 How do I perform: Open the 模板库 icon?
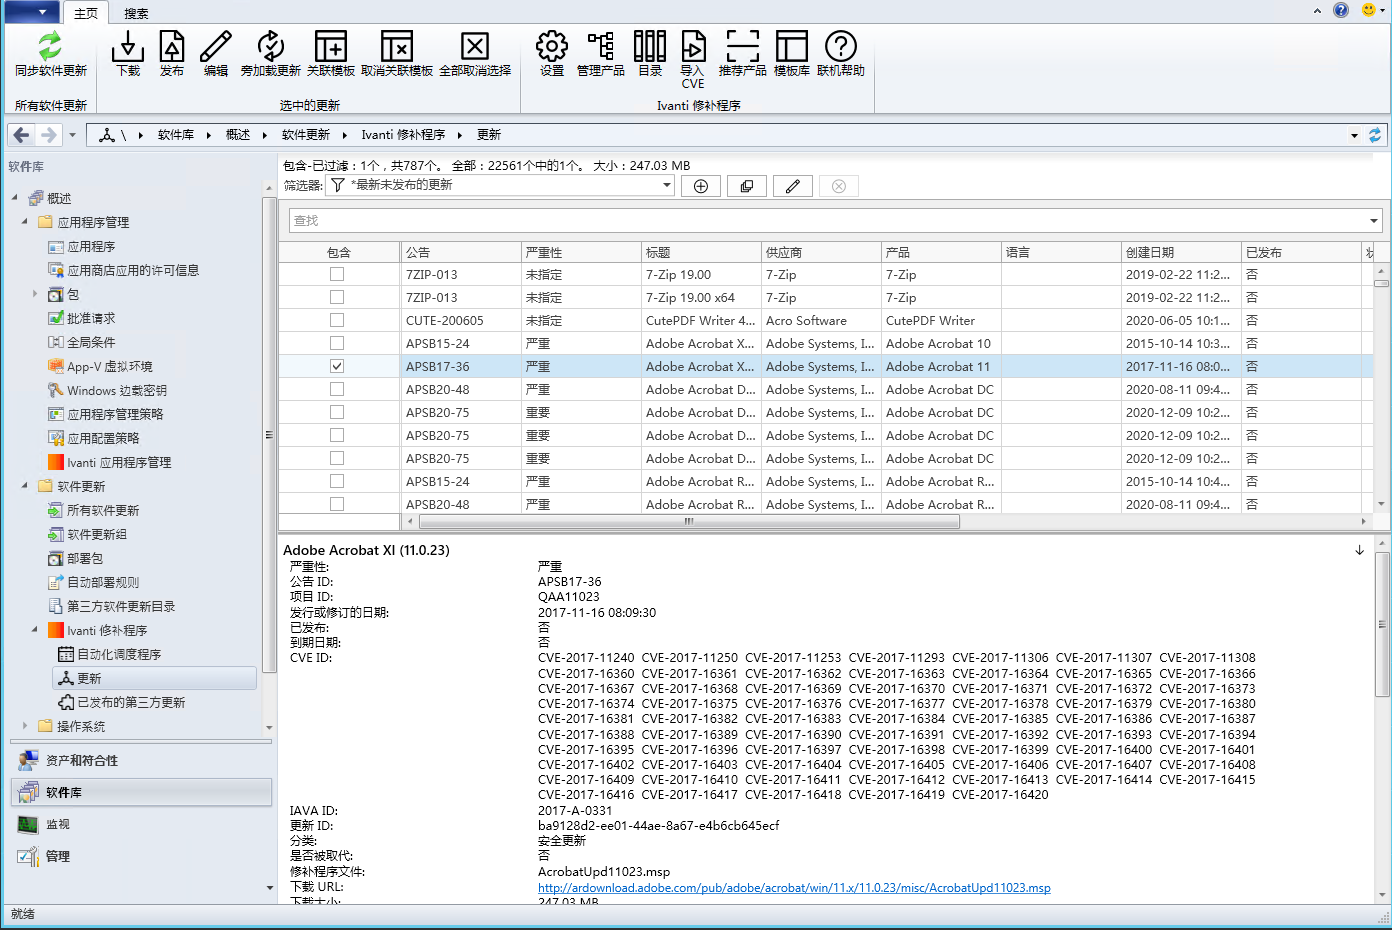[791, 46]
